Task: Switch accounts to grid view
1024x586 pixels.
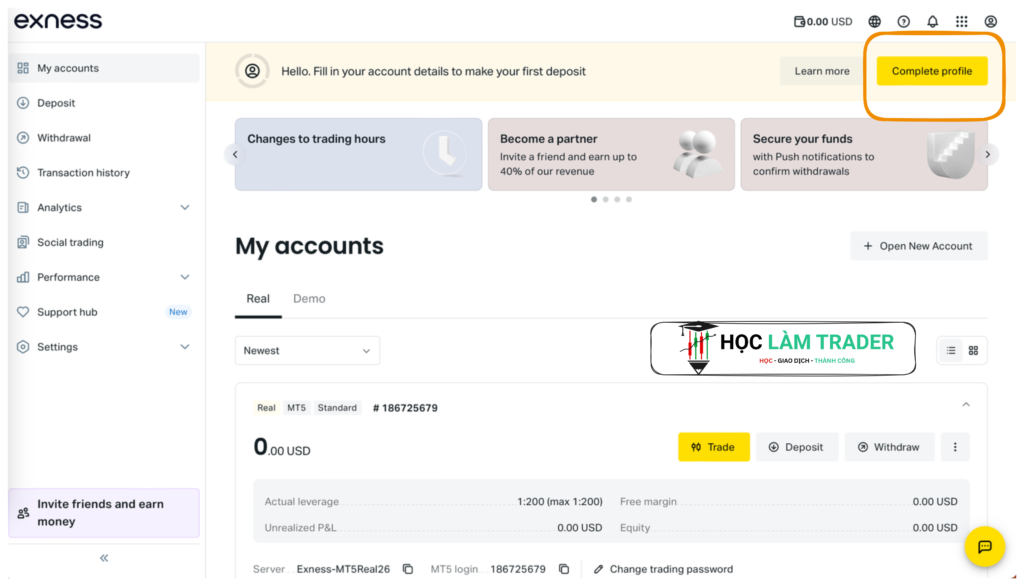Action: [974, 351]
